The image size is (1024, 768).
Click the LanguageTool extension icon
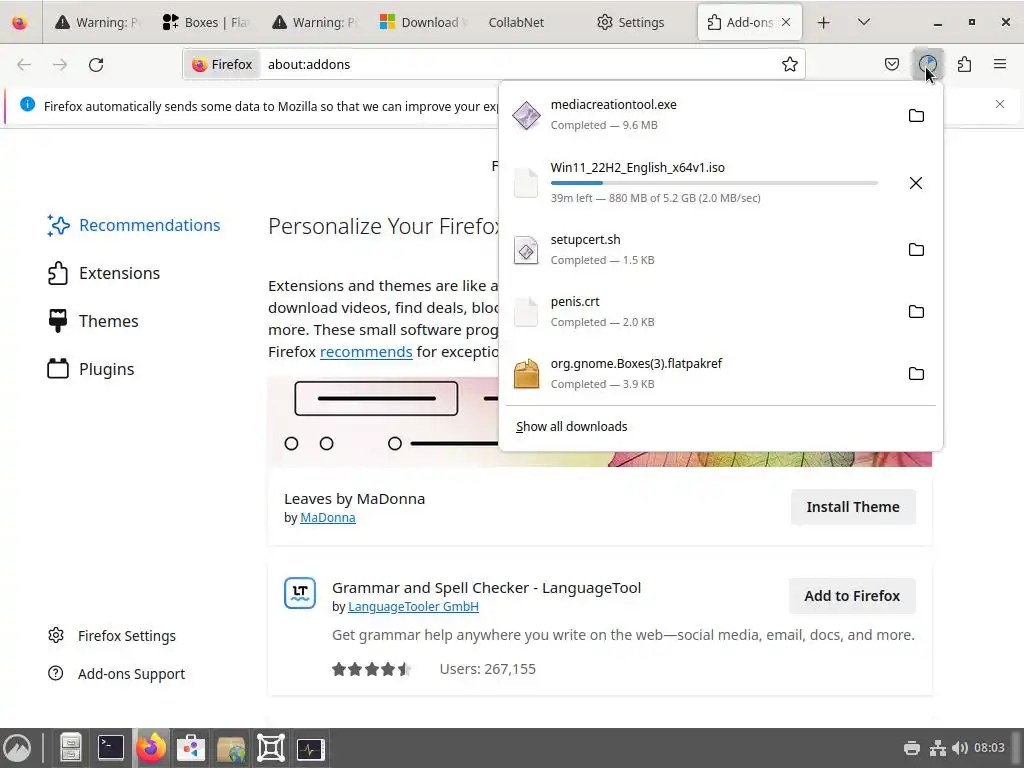[300, 593]
